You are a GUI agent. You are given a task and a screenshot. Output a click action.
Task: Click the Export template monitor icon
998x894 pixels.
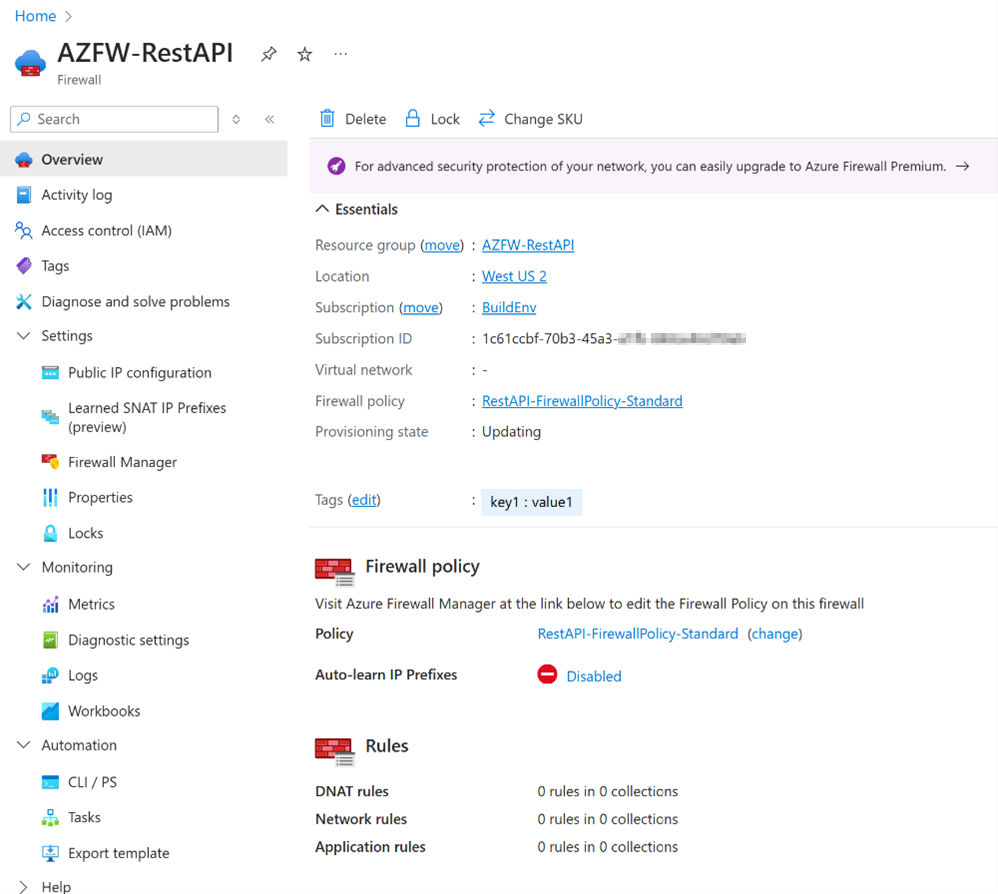tap(50, 853)
